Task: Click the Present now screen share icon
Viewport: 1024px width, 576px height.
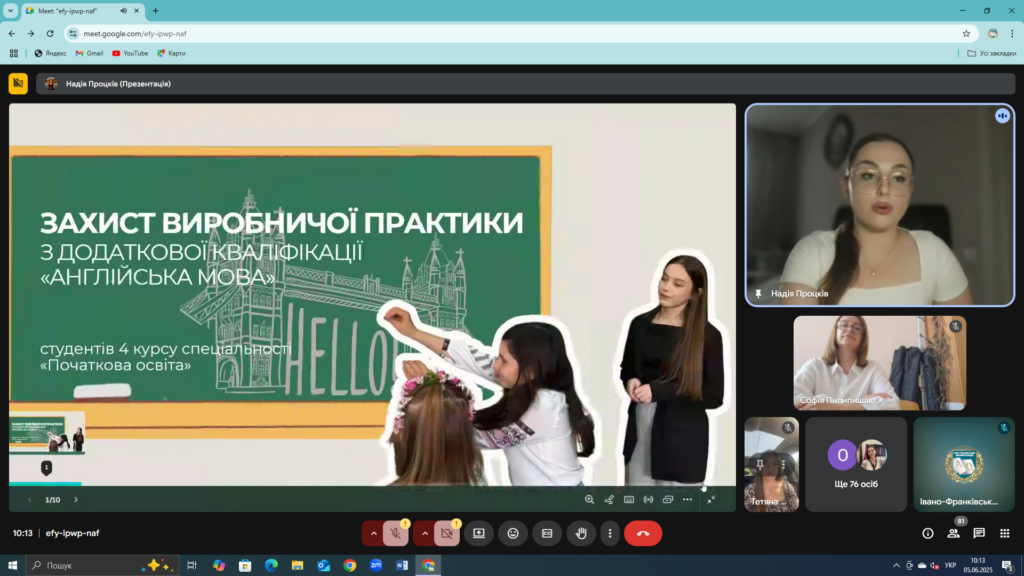Action: coord(479,534)
